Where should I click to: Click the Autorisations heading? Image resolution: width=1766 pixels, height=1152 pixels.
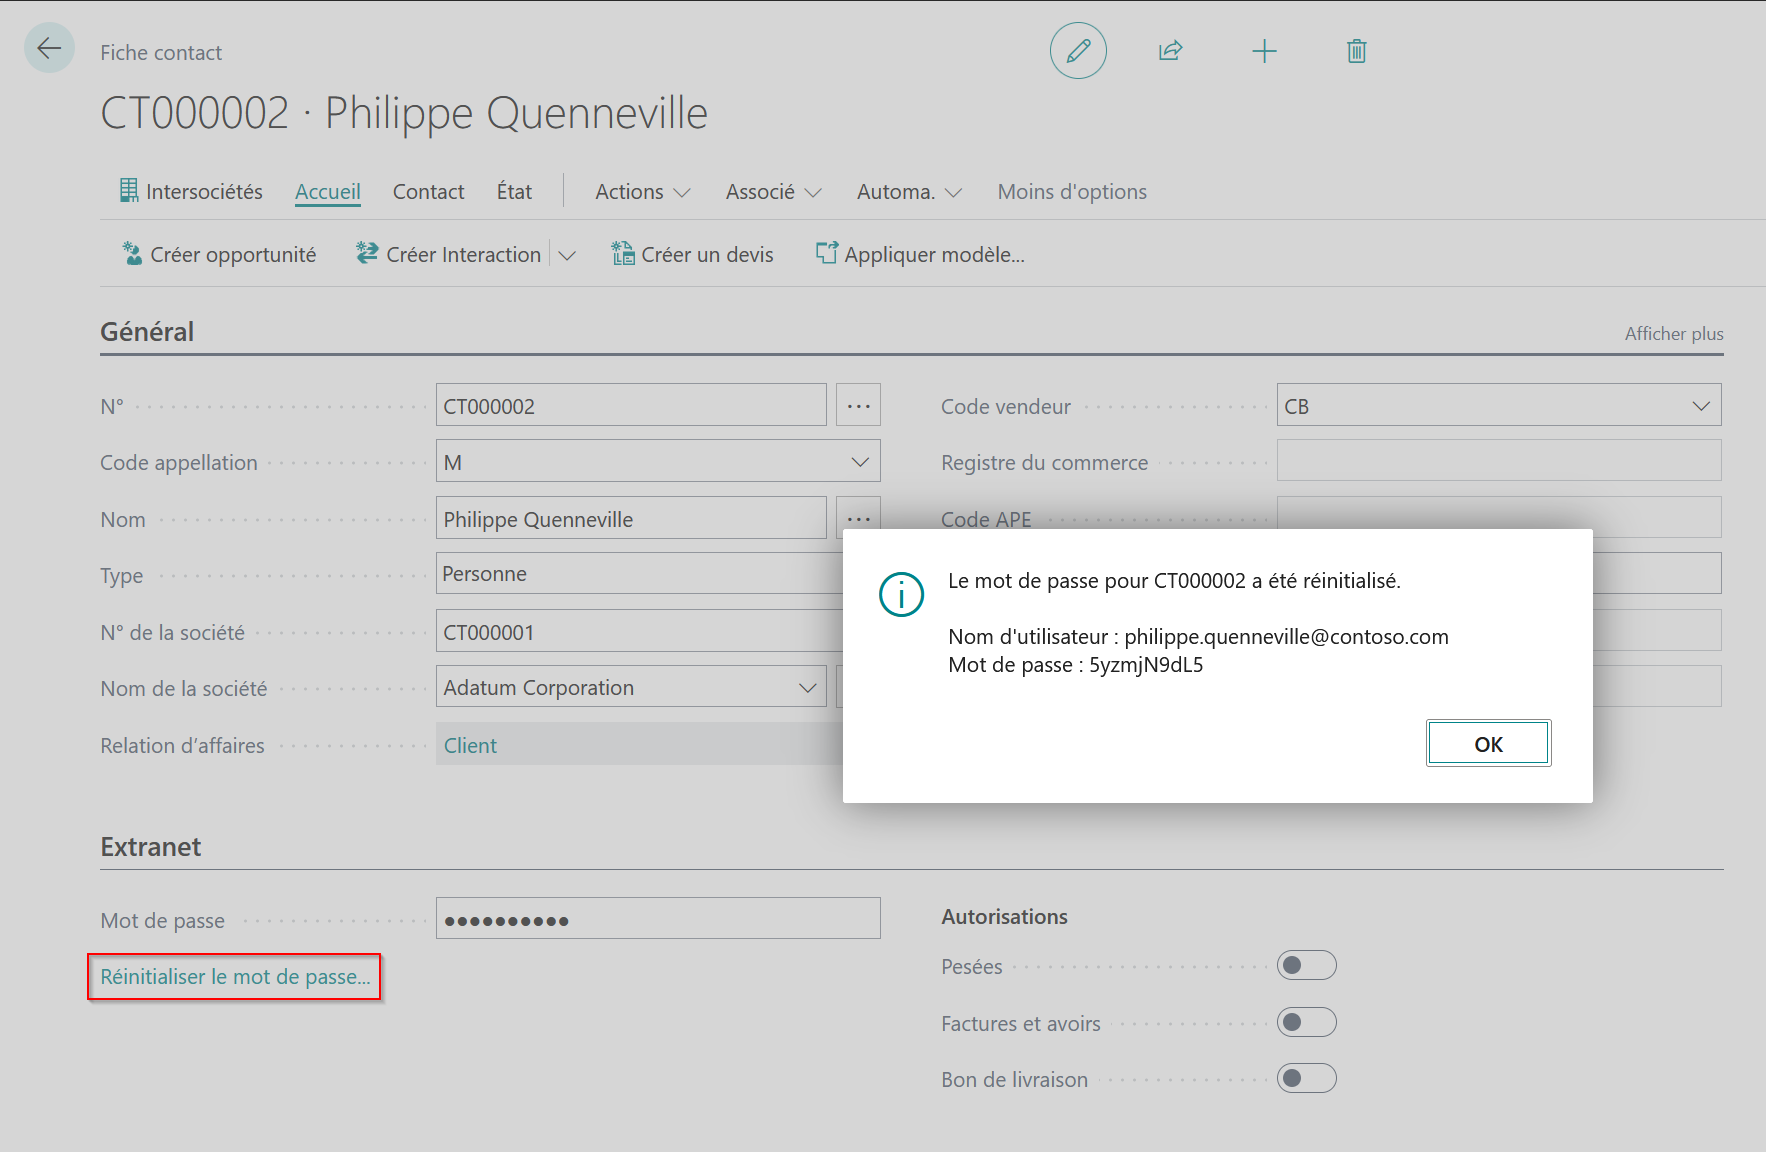click(x=1004, y=917)
